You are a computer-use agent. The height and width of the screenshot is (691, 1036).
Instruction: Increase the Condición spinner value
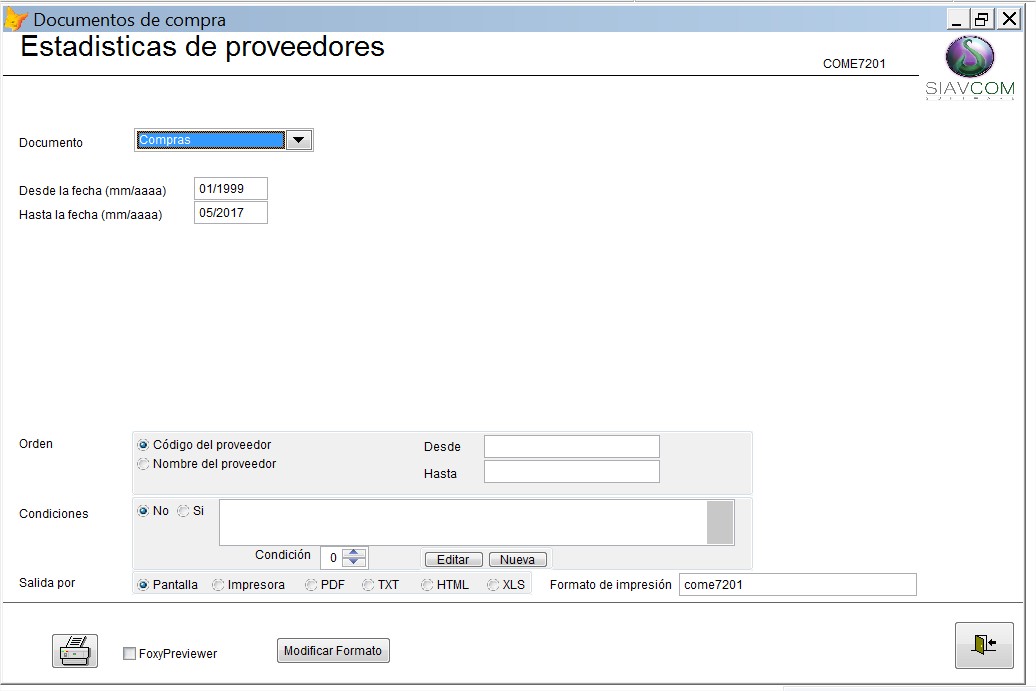[353, 552]
